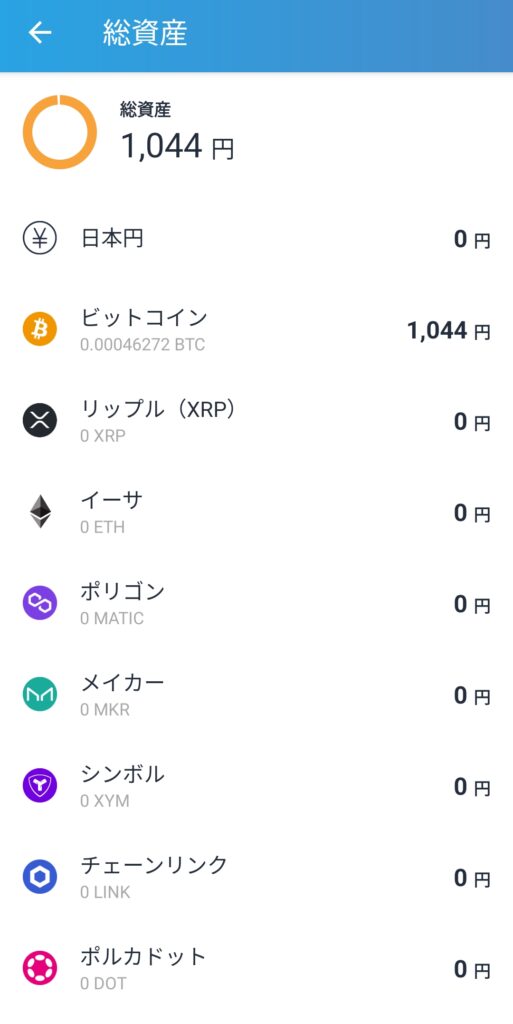Select the Maker MKR green icon
Image resolution: width=513 pixels, height=1024 pixels.
40,694
